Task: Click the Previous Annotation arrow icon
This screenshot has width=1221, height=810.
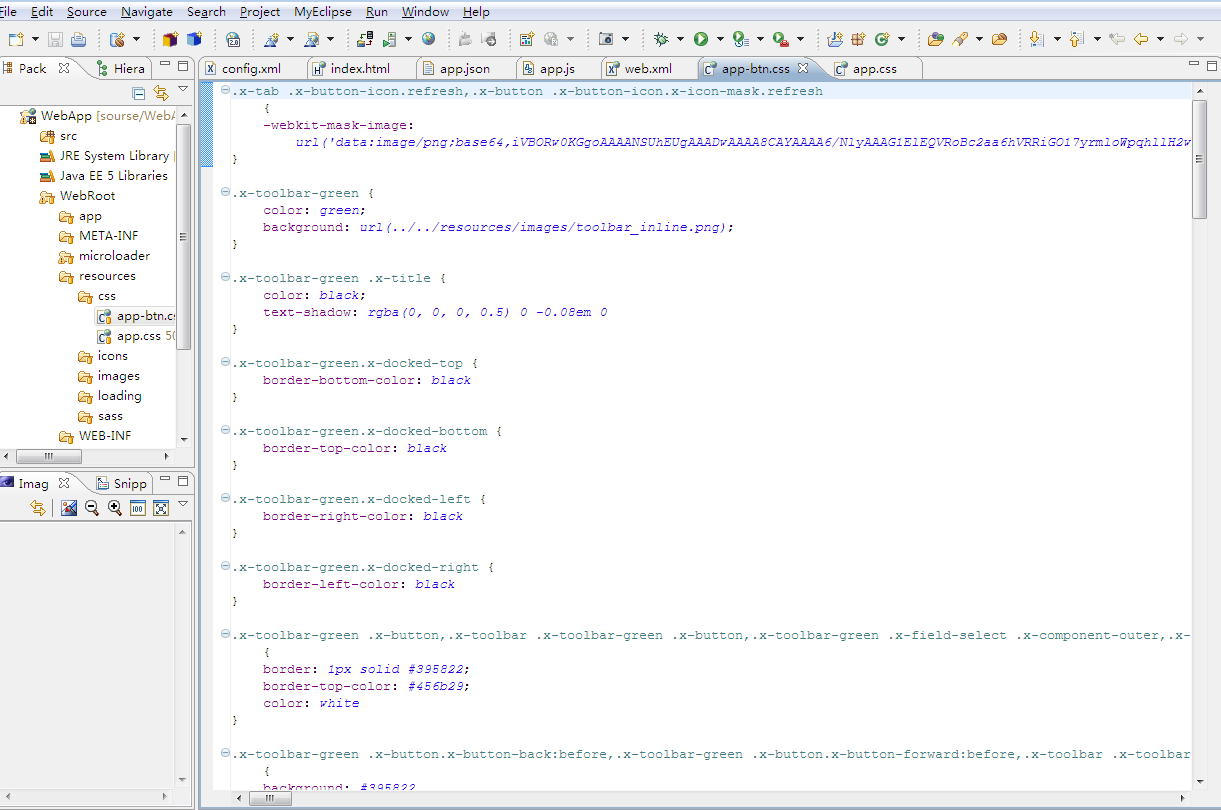Action: click(1076, 39)
